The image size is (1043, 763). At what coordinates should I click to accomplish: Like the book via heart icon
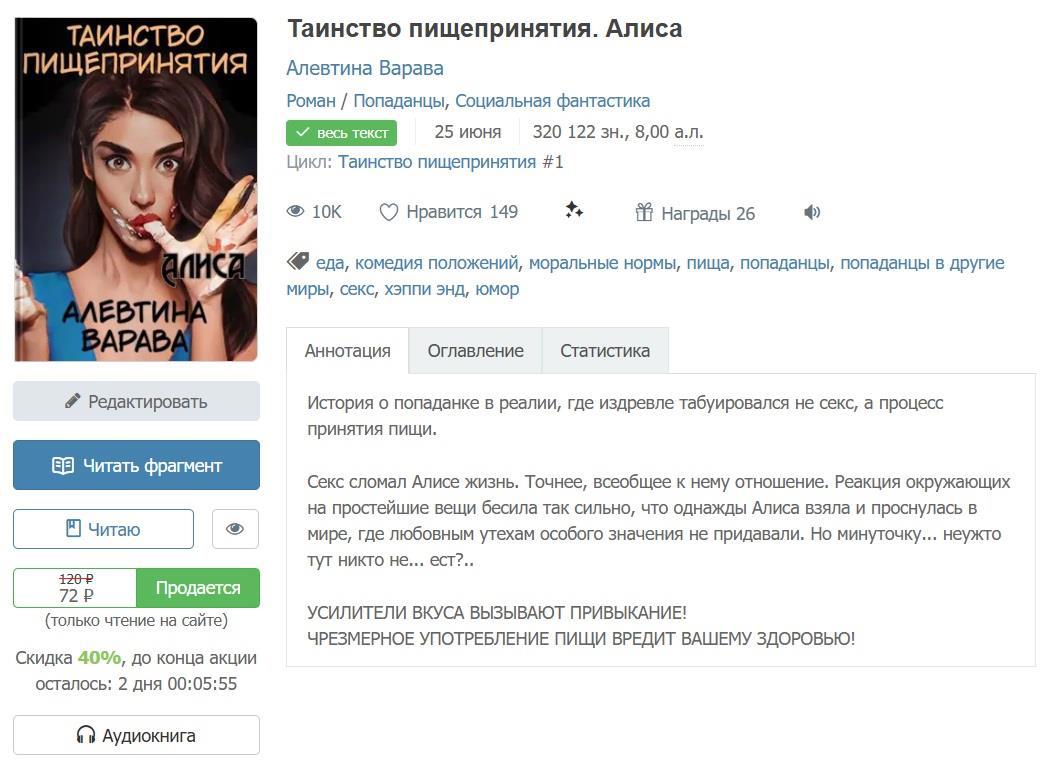click(388, 212)
